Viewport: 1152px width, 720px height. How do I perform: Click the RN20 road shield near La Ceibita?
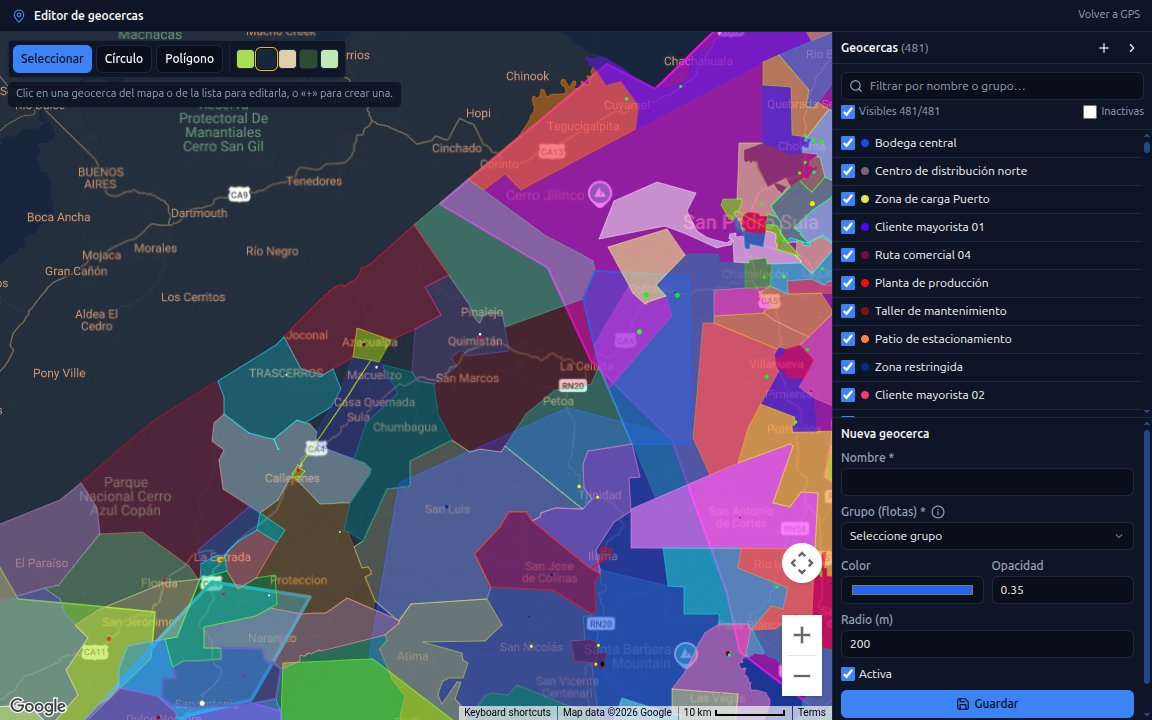coord(573,385)
